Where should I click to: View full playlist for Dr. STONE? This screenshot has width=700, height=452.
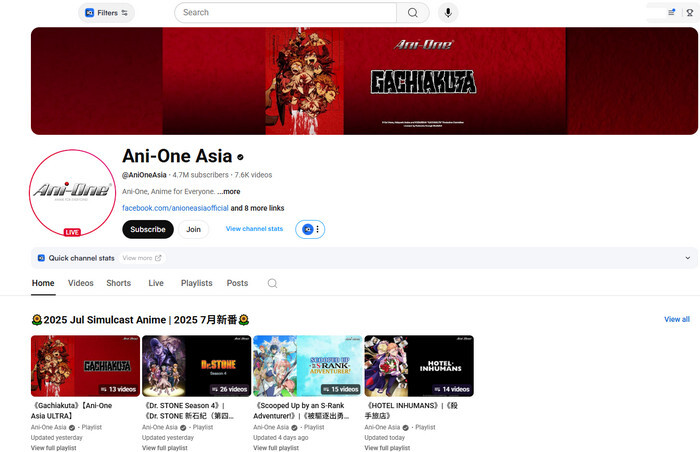[165, 448]
